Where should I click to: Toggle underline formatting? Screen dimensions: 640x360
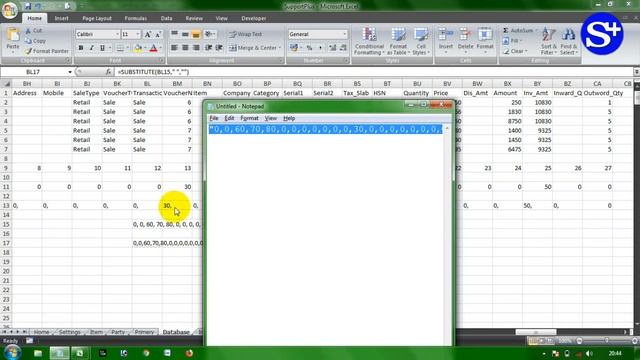click(102, 48)
